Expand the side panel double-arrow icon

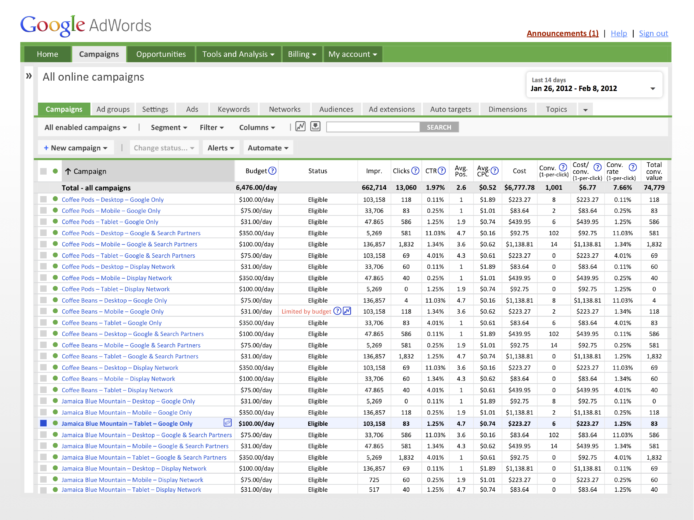click(29, 76)
